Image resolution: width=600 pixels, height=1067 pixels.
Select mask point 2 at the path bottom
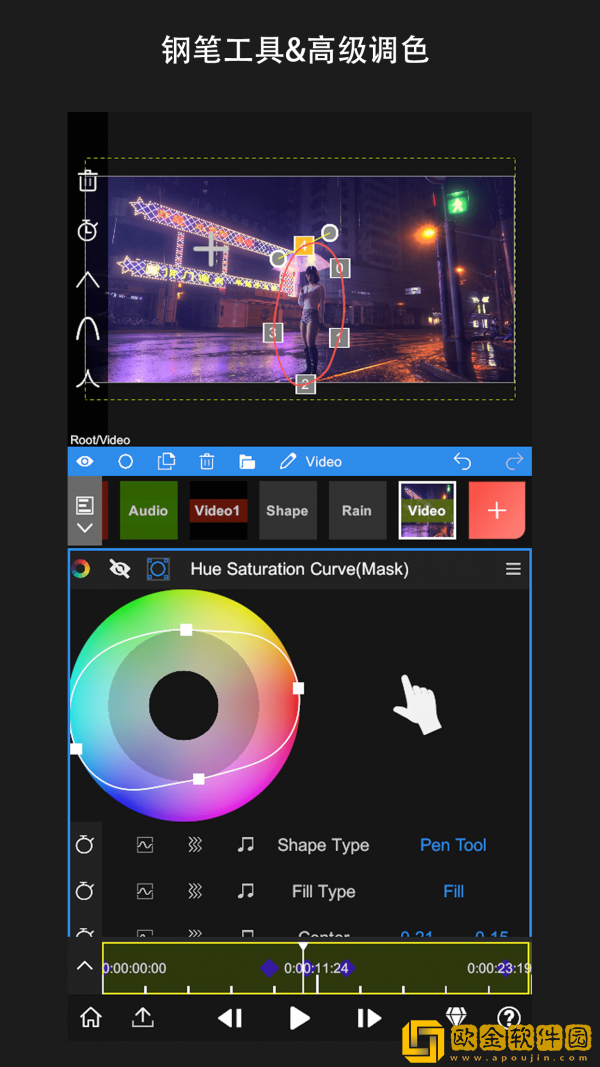tap(305, 384)
